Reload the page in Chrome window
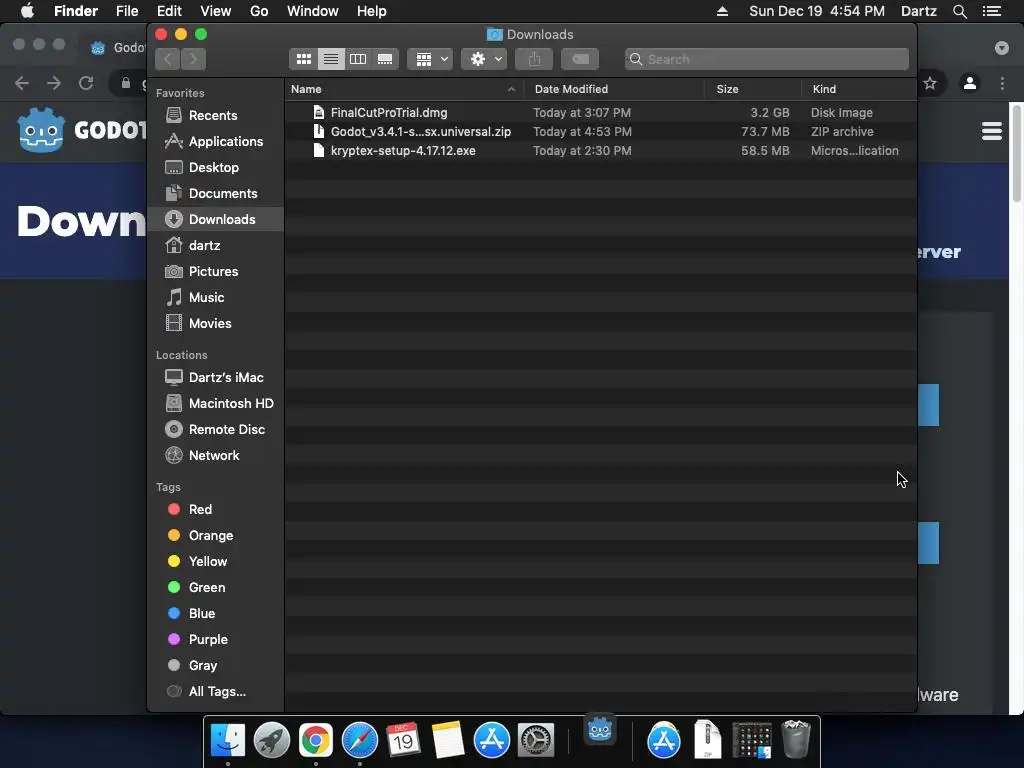The width and height of the screenshot is (1024, 768). click(86, 83)
